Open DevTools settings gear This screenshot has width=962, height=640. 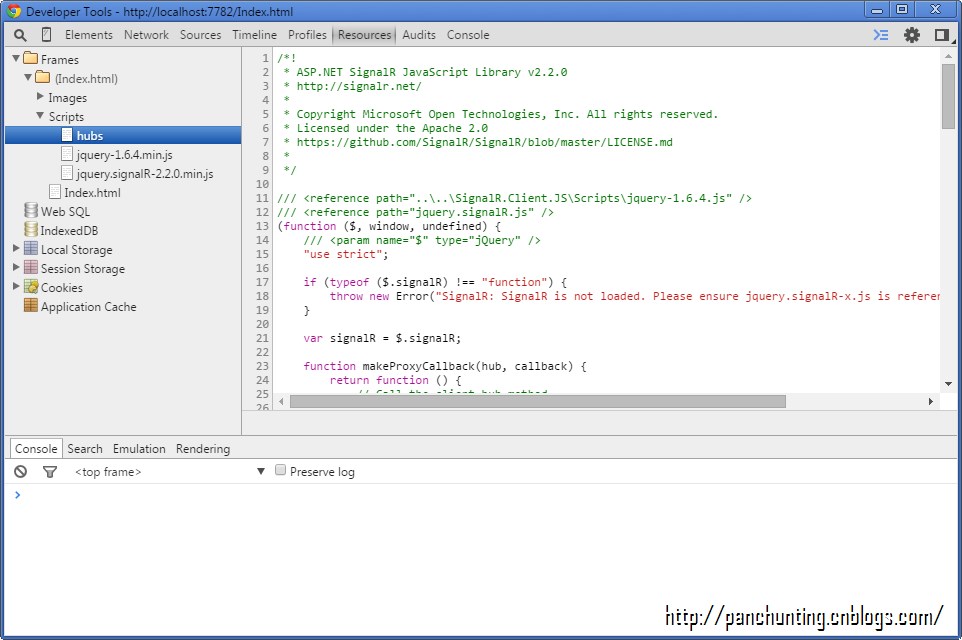pos(912,35)
